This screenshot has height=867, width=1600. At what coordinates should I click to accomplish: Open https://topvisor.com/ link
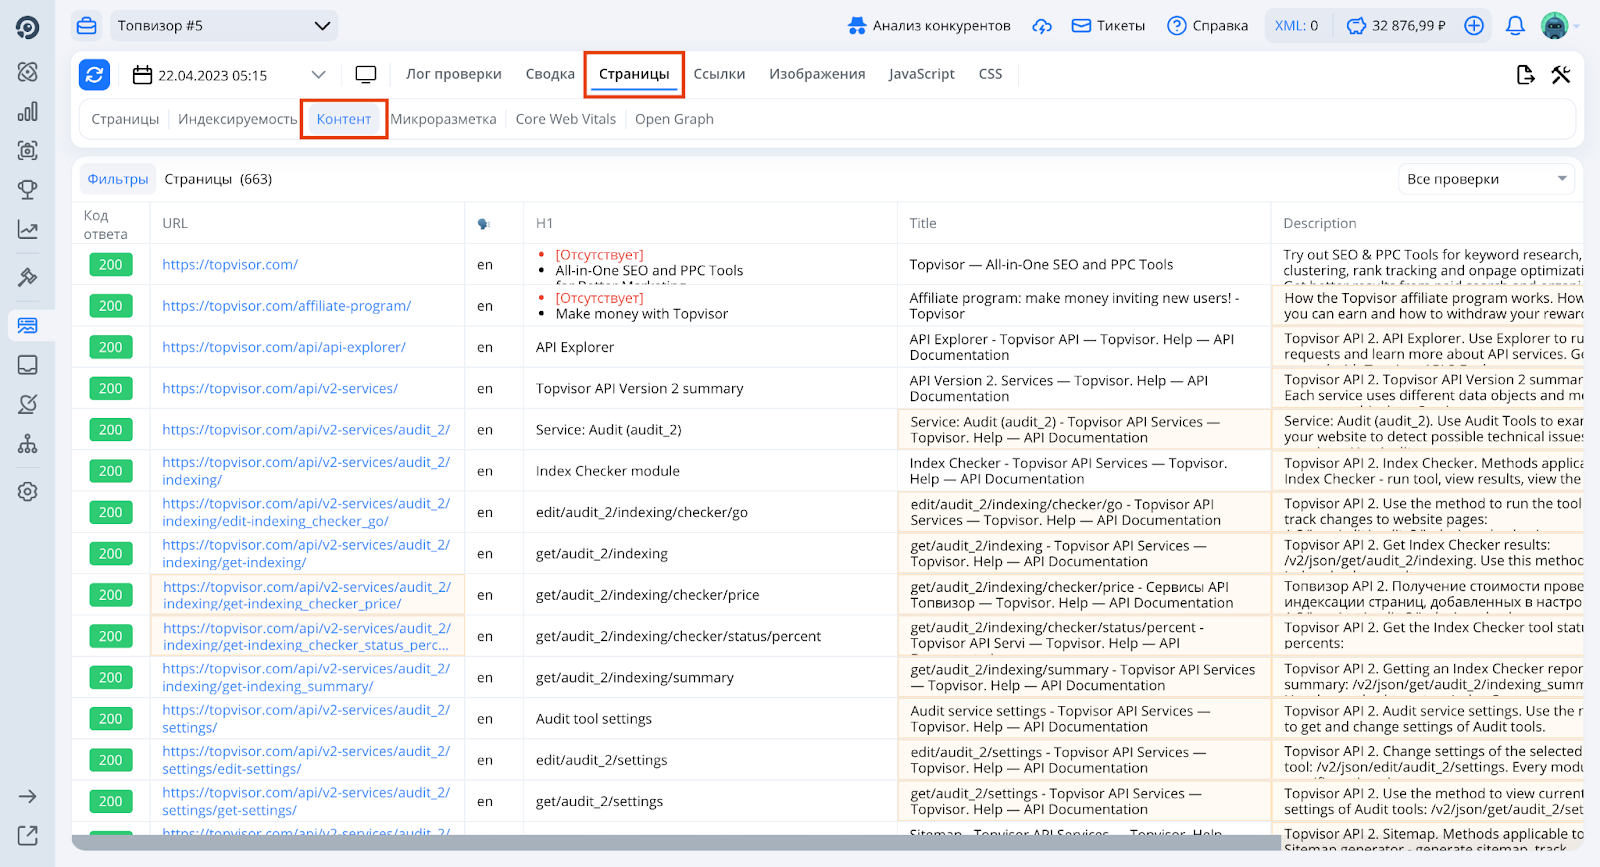coord(230,265)
